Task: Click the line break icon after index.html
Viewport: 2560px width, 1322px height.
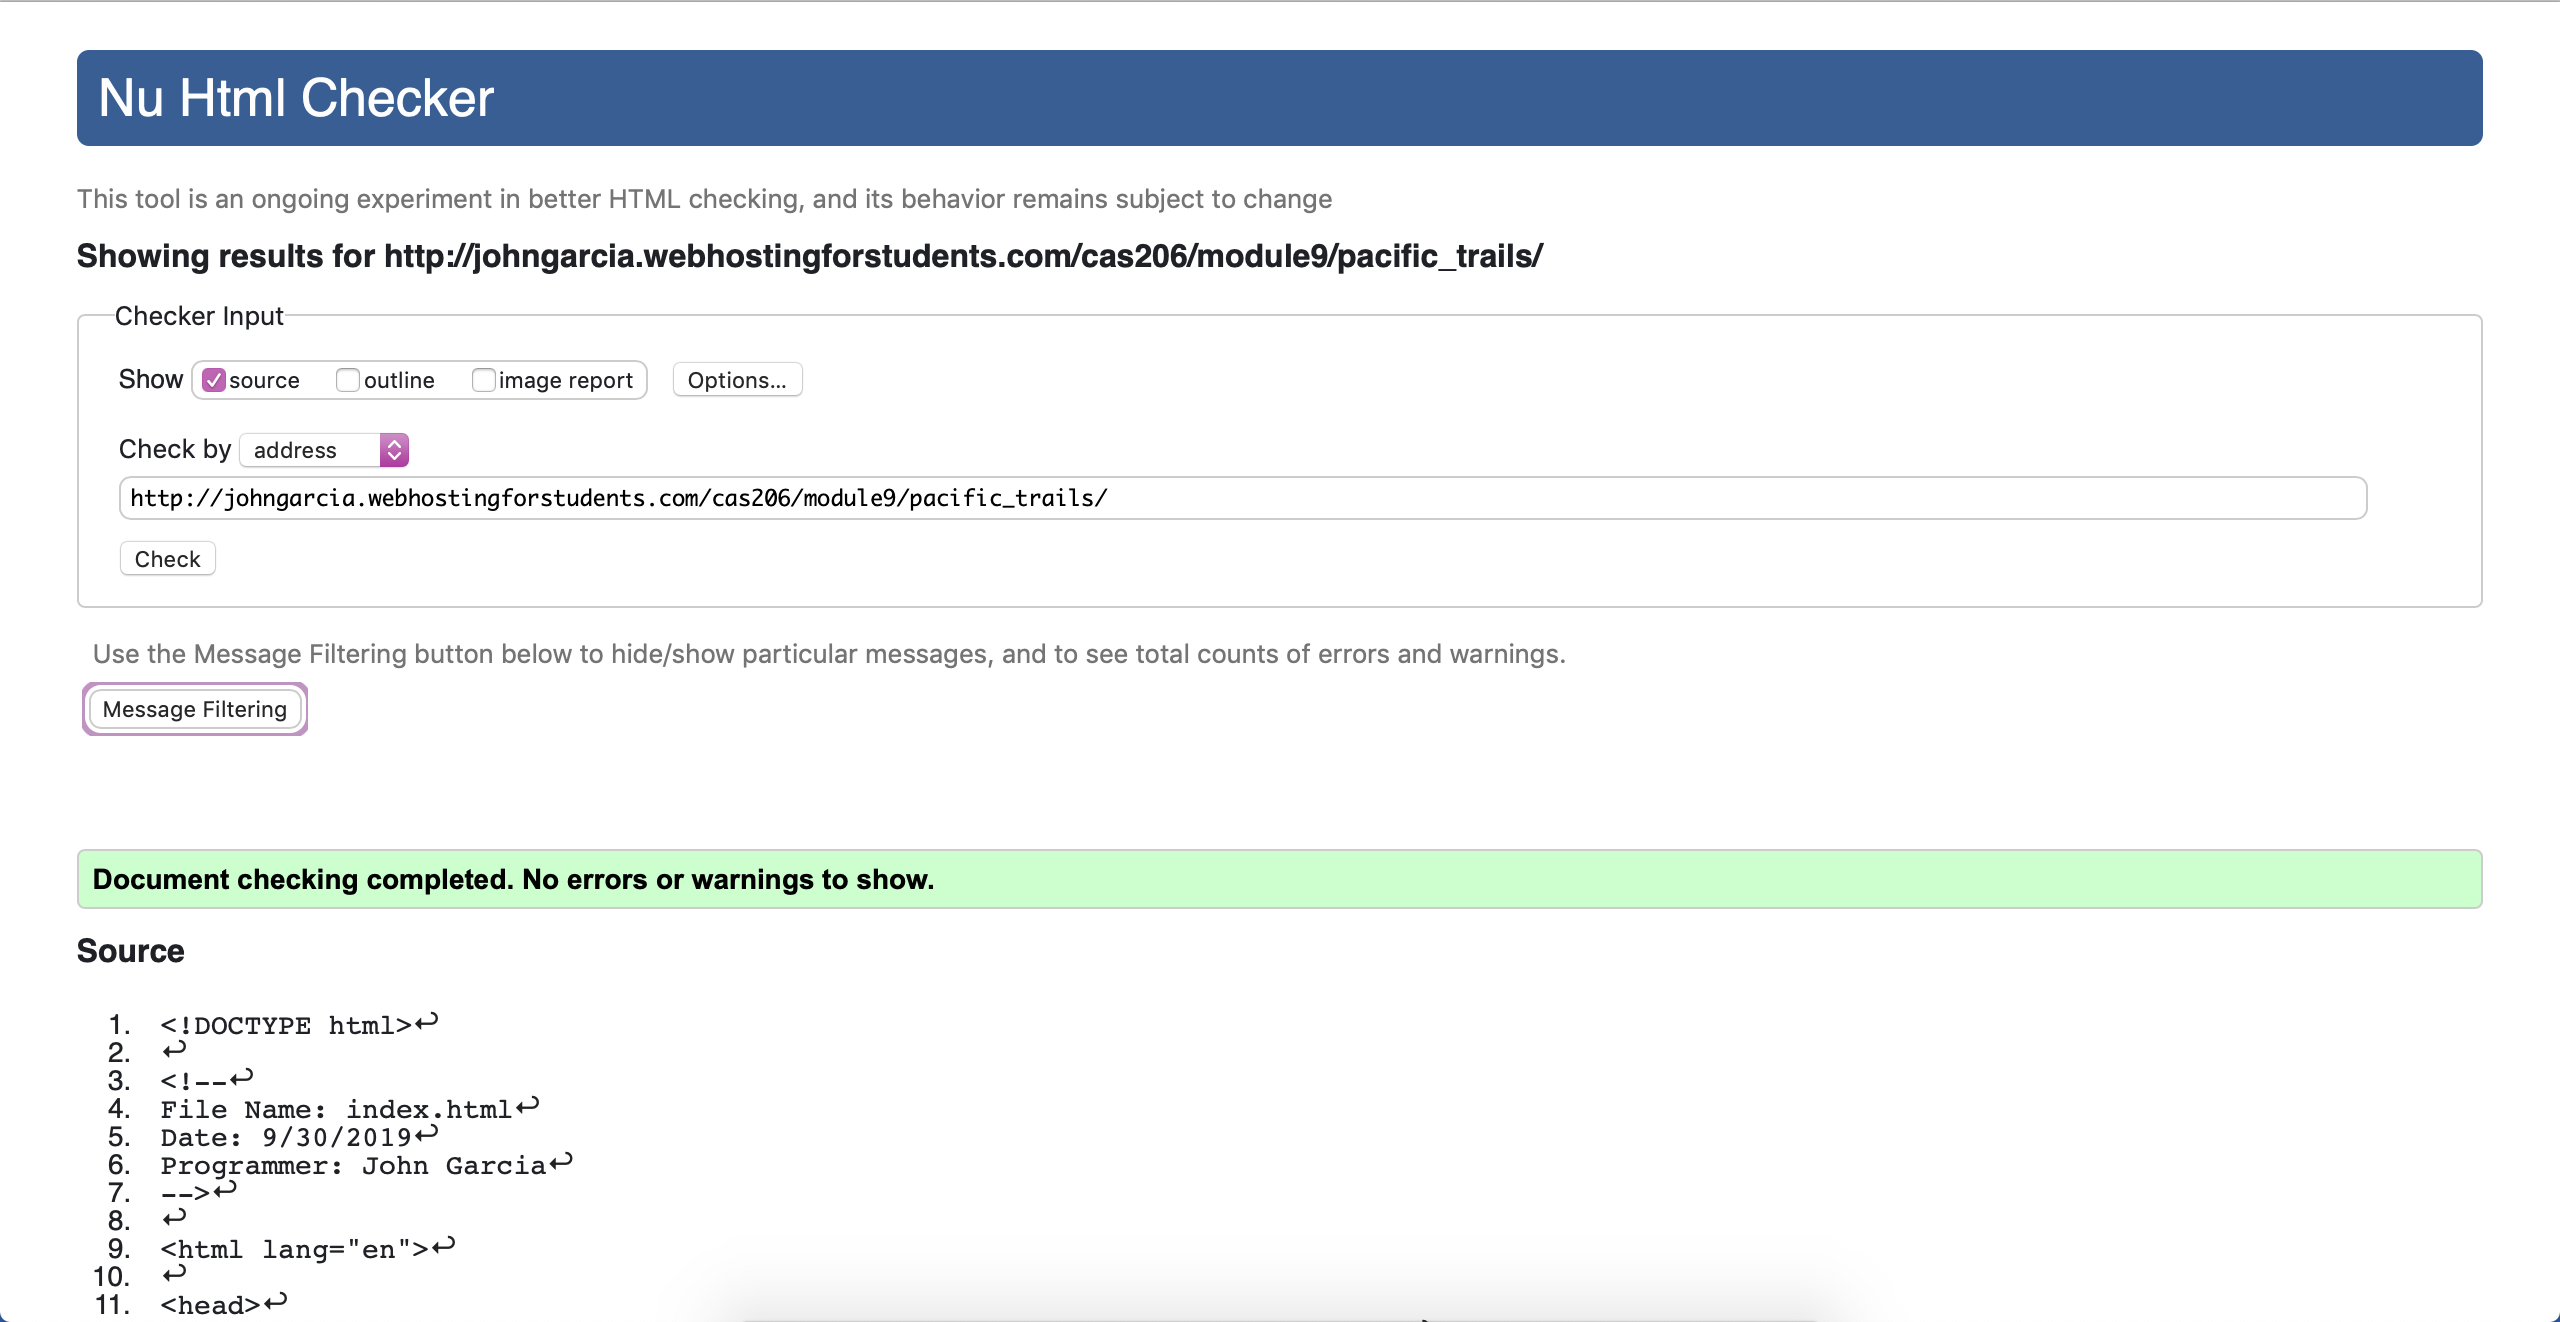Action: point(528,1105)
